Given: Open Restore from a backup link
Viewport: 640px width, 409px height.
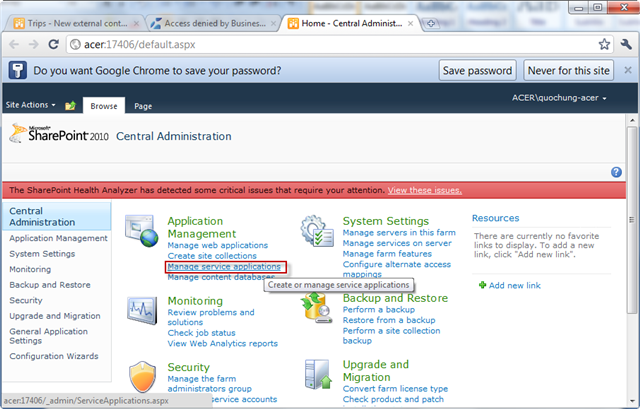Looking at the screenshot, I should [x=389, y=320].
